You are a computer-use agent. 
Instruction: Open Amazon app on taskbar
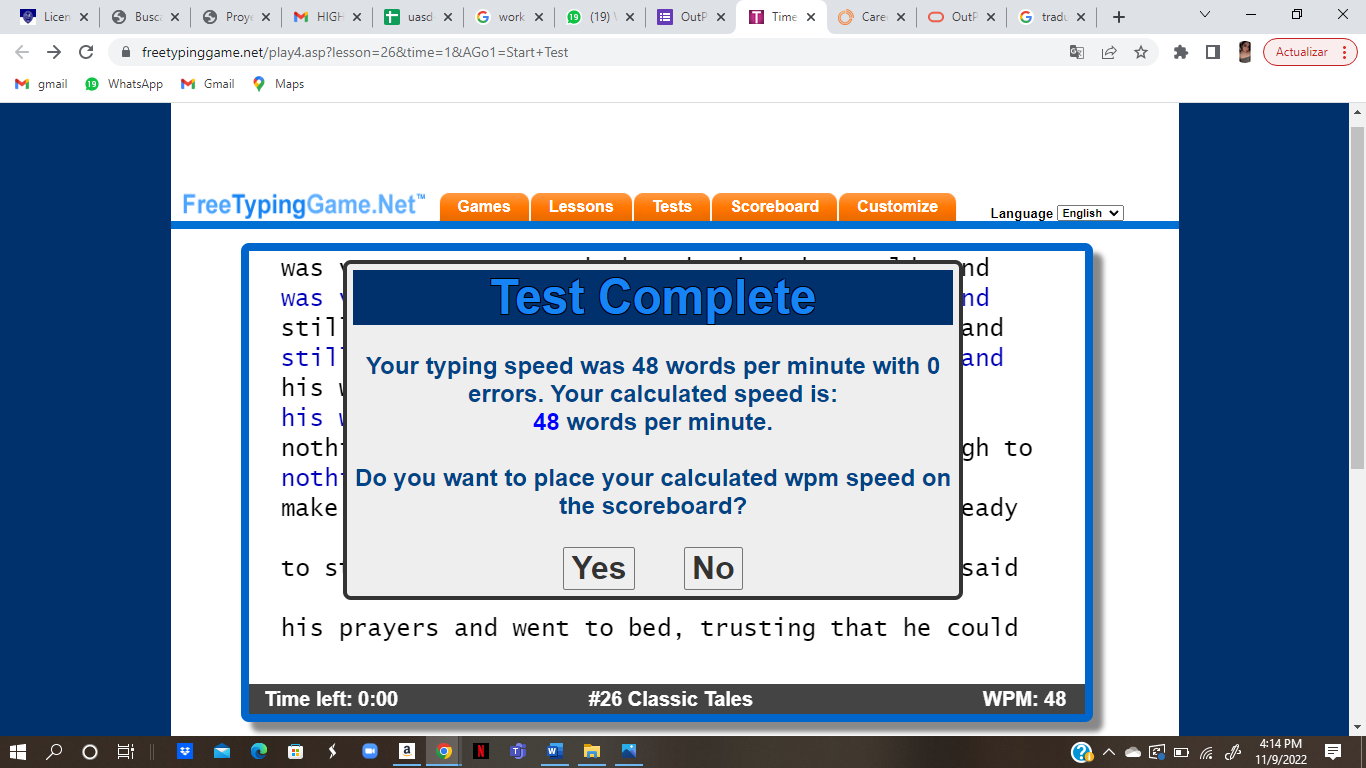click(407, 751)
